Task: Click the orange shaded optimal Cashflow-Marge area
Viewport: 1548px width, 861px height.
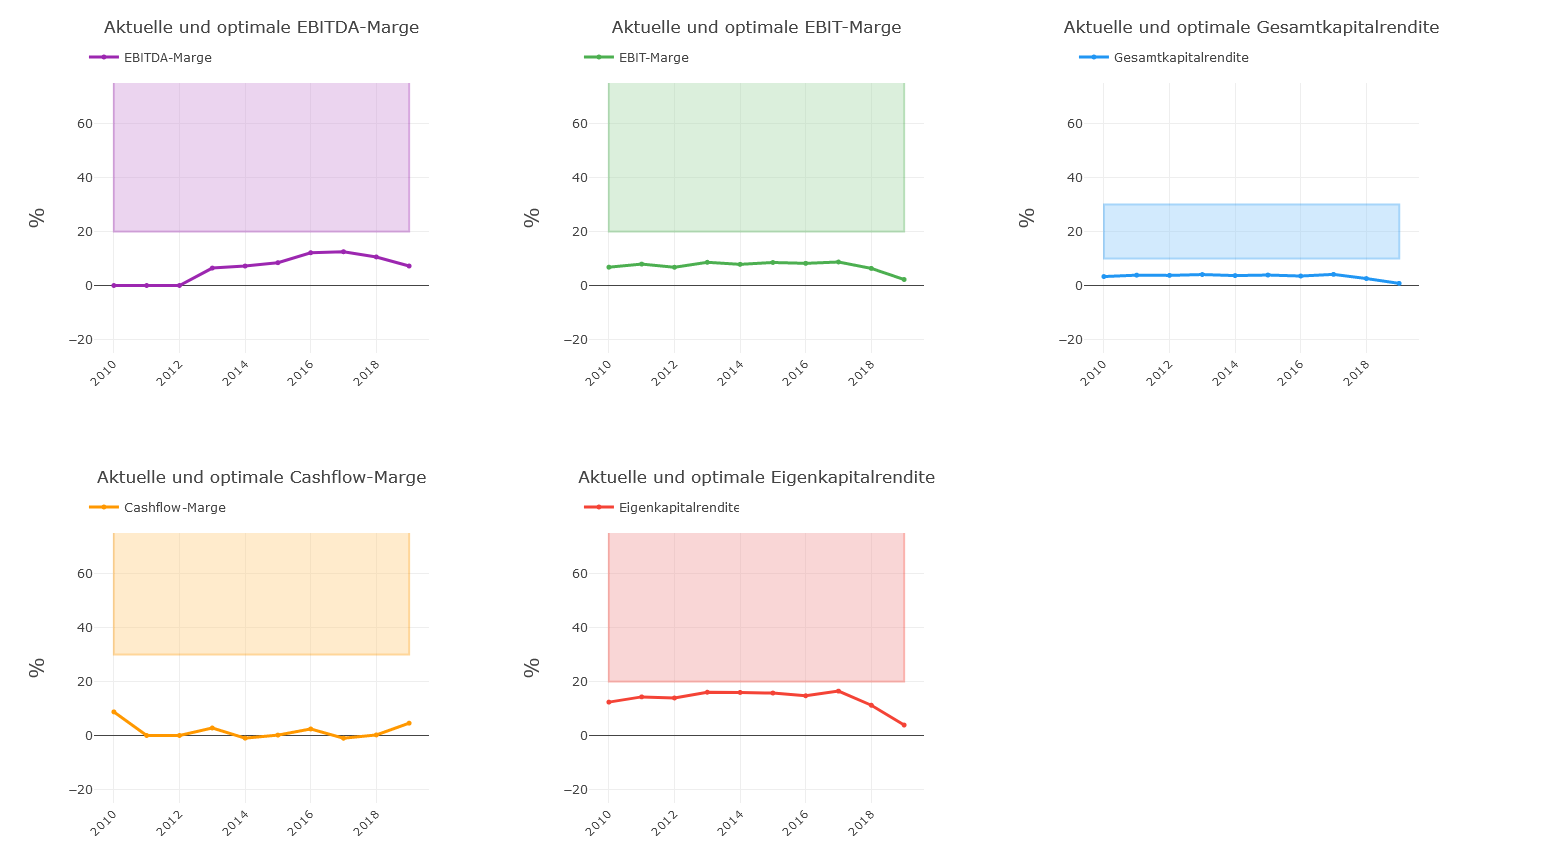Action: (261, 594)
